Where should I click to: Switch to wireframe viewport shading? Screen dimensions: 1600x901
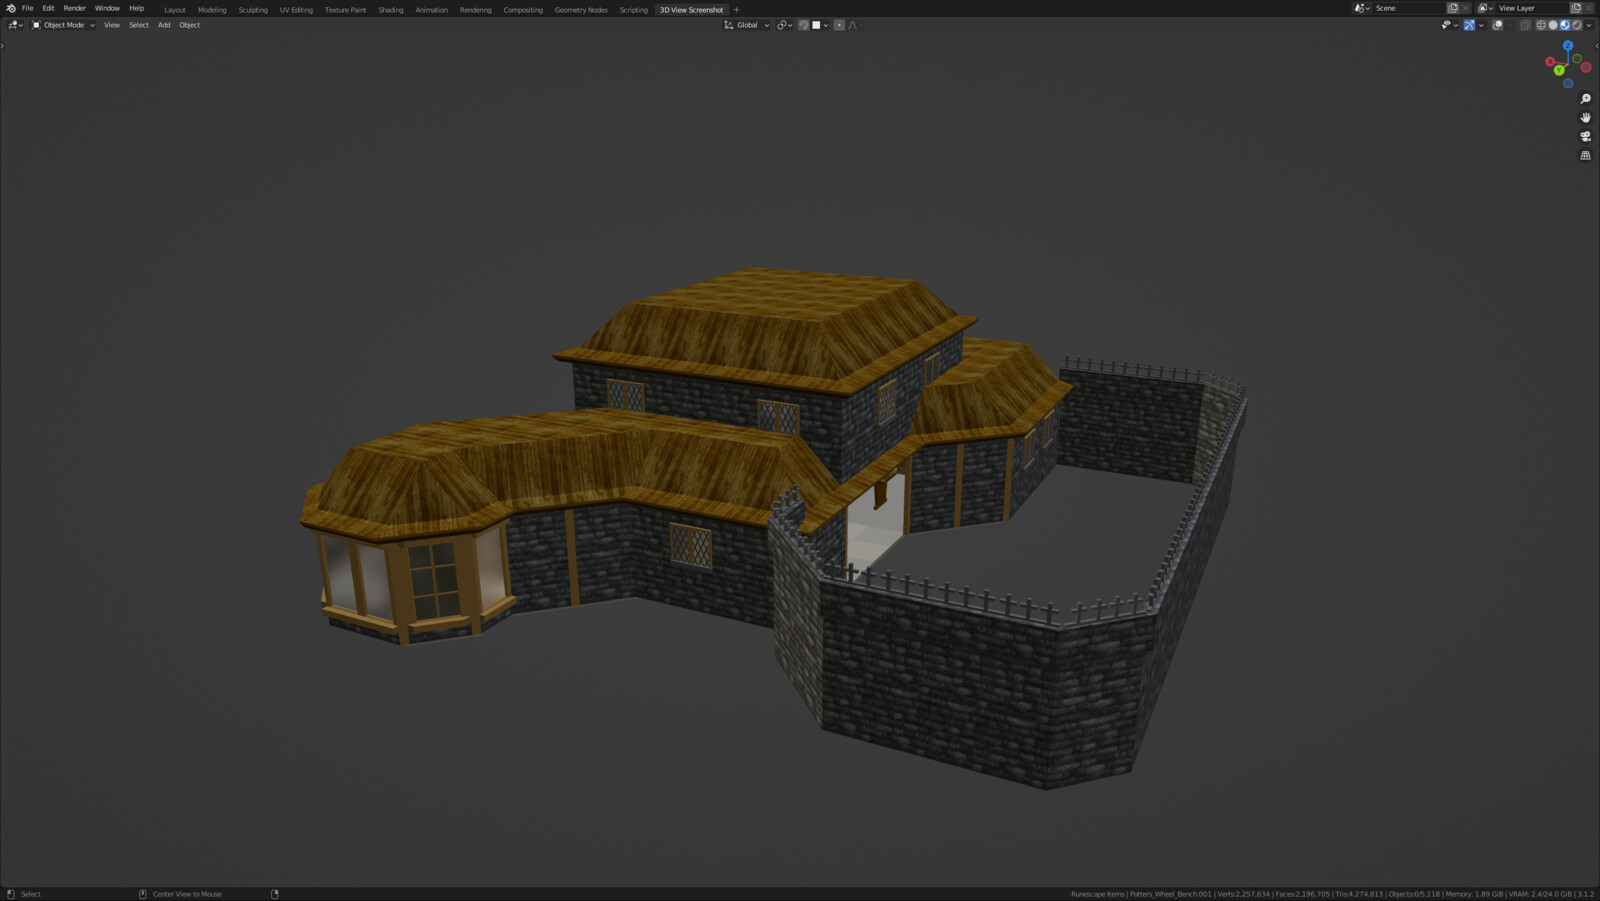pos(1541,25)
